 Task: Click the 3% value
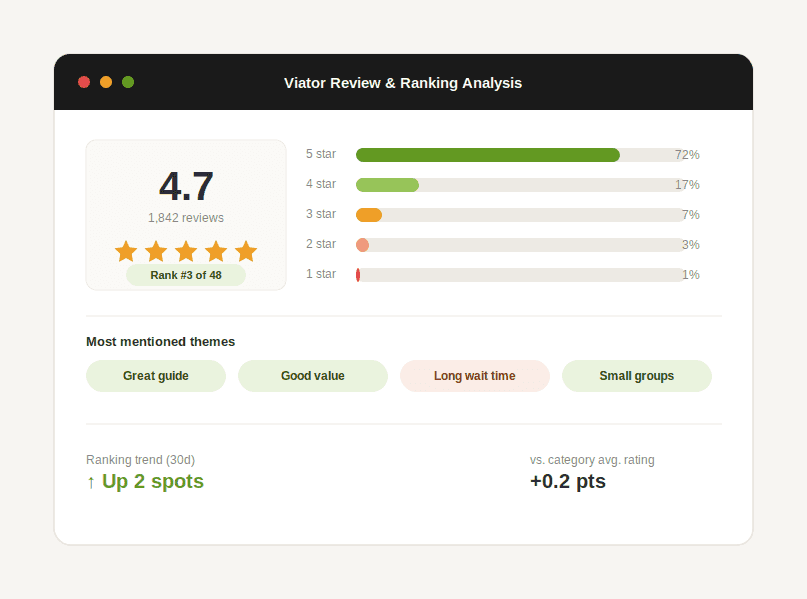click(691, 245)
